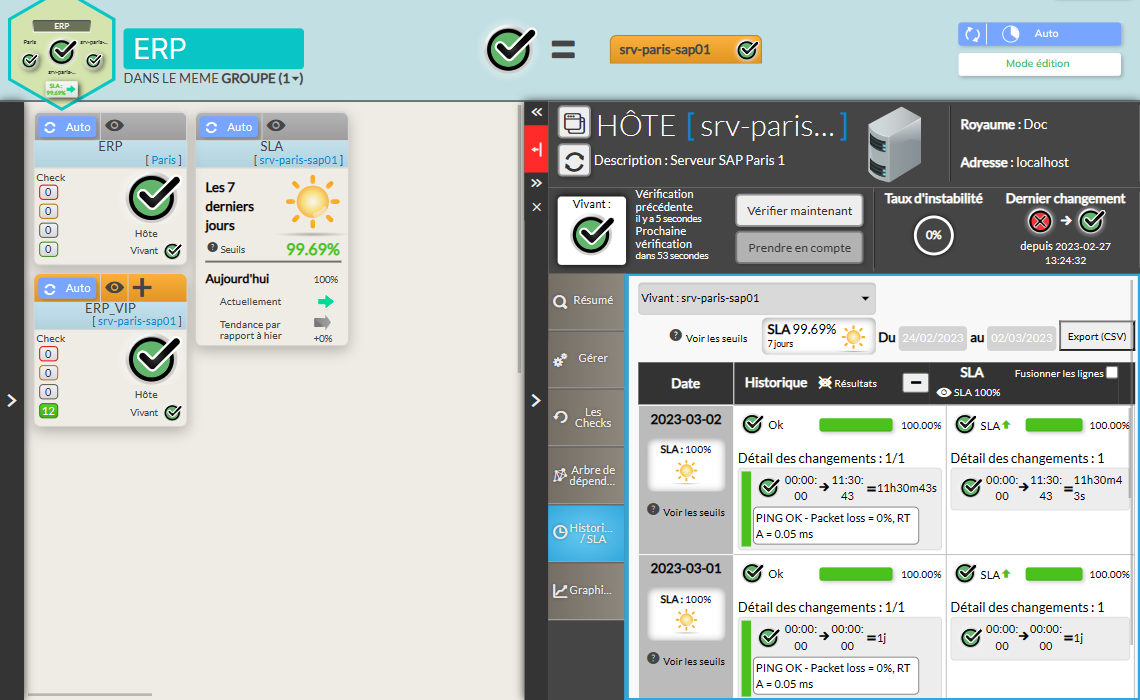Click the pie chart icon in top-right bar
This screenshot has width=1140, height=700.
1010,34
